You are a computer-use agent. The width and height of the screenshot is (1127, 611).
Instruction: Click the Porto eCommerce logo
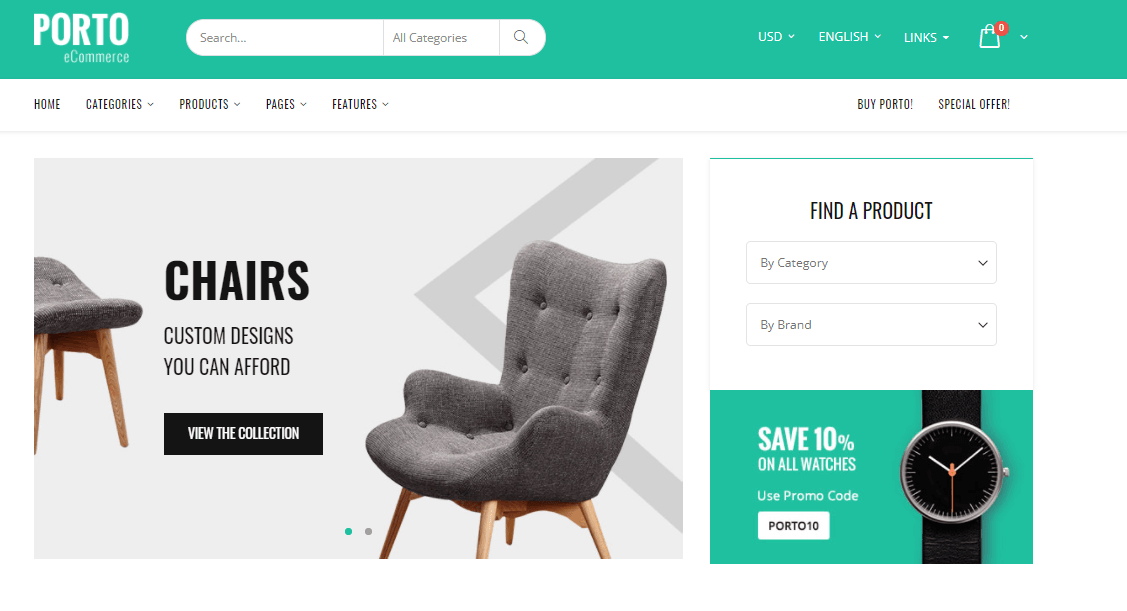[x=81, y=38]
